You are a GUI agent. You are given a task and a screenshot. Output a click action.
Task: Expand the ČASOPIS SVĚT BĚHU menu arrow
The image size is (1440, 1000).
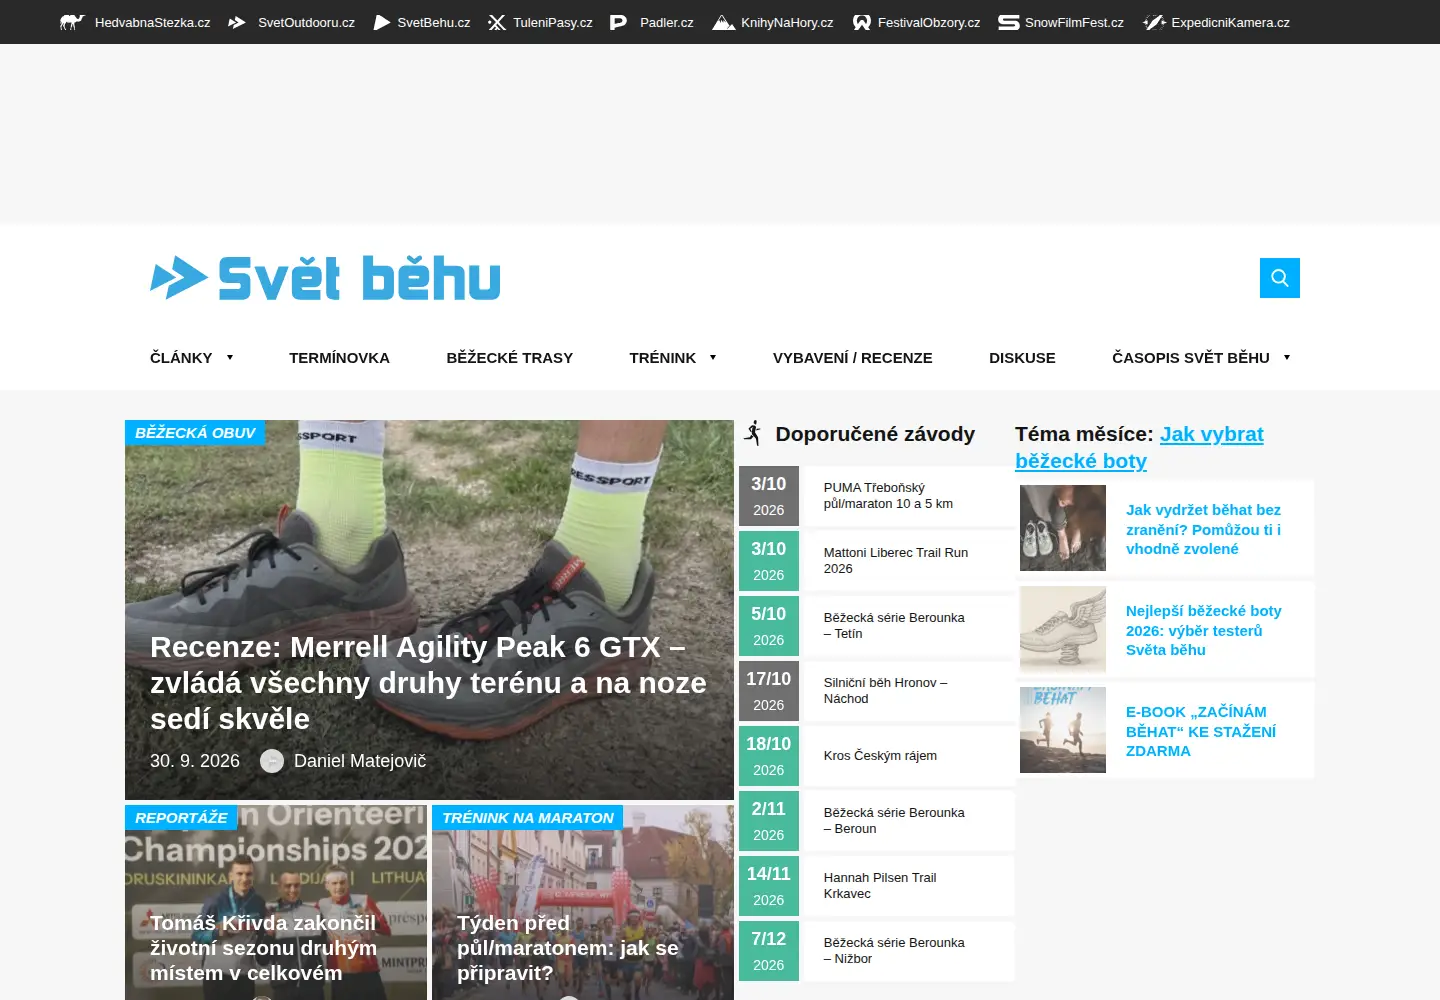[x=1287, y=357]
